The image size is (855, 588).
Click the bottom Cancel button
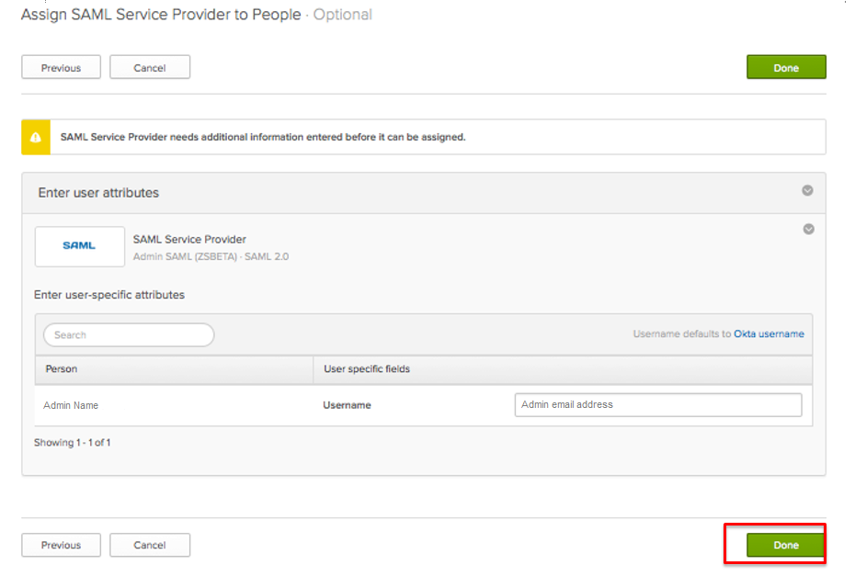click(x=150, y=545)
